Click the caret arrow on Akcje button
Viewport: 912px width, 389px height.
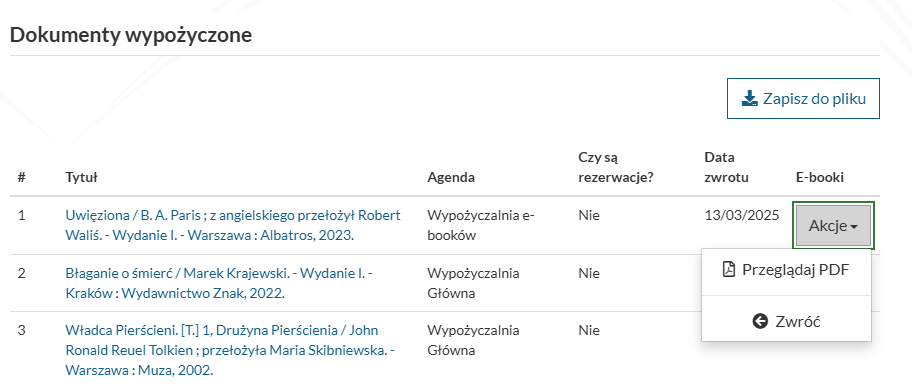tap(854, 227)
